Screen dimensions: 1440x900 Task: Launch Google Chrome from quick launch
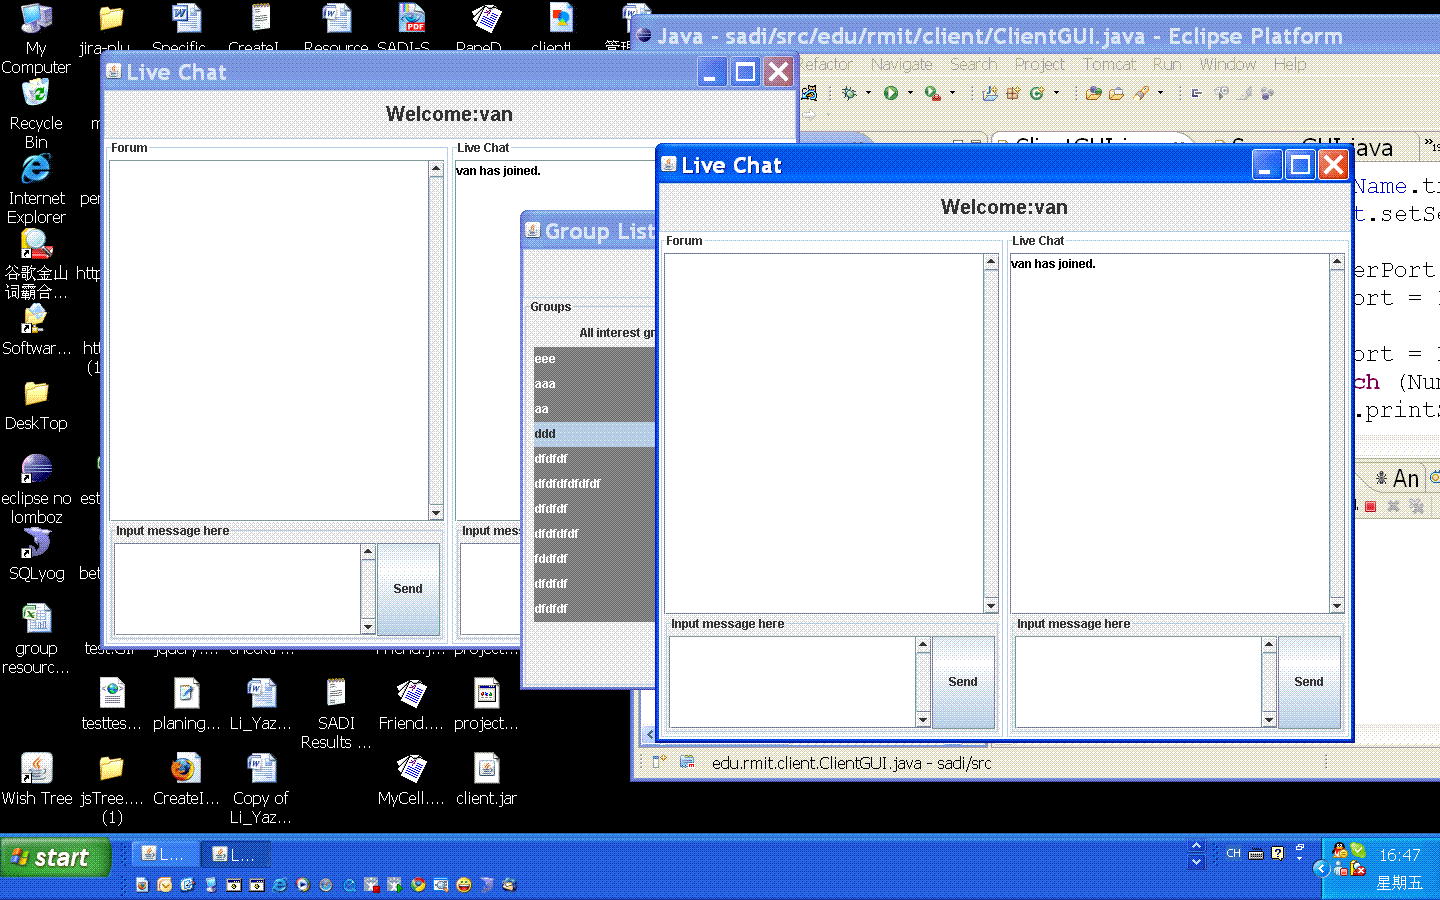[x=418, y=885]
